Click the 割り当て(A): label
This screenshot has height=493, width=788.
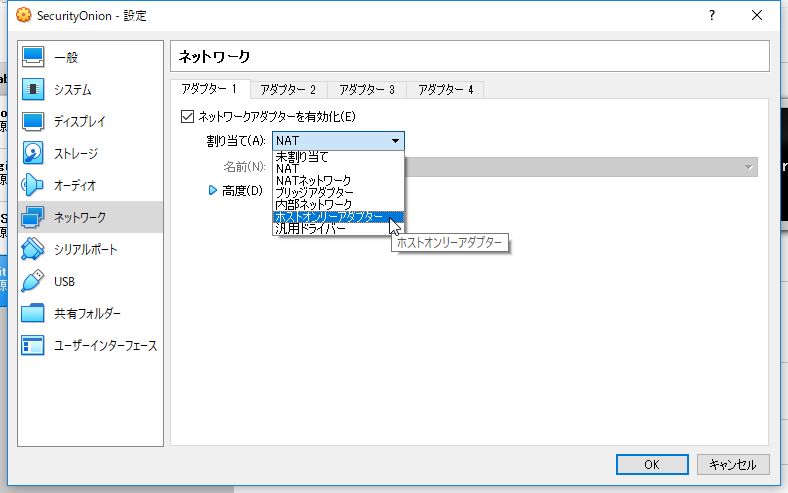[236, 141]
